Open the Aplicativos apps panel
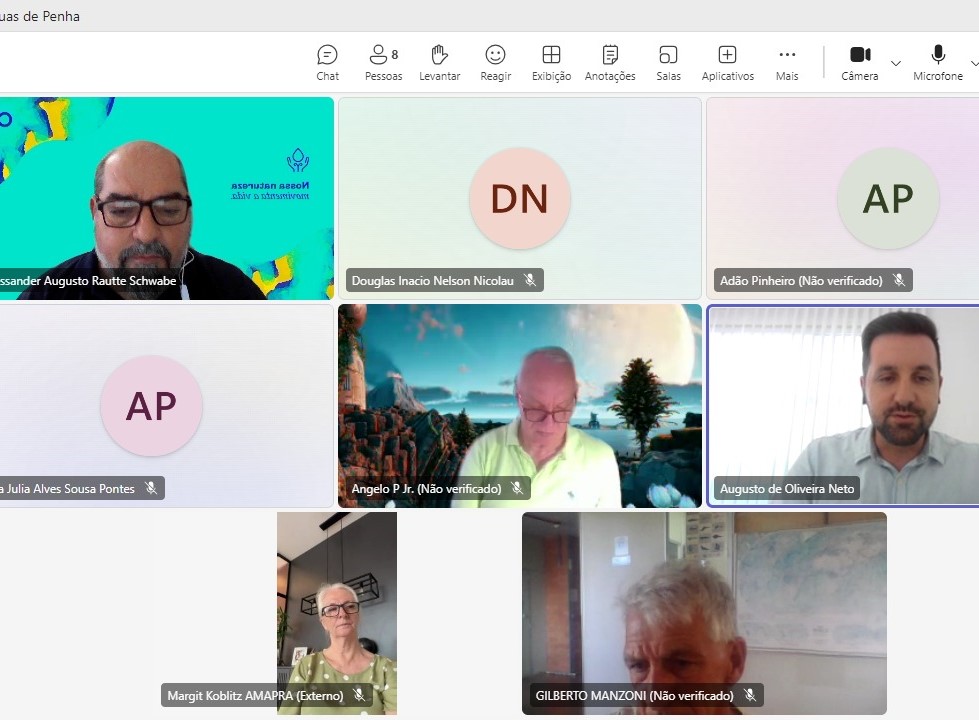 pos(727,63)
